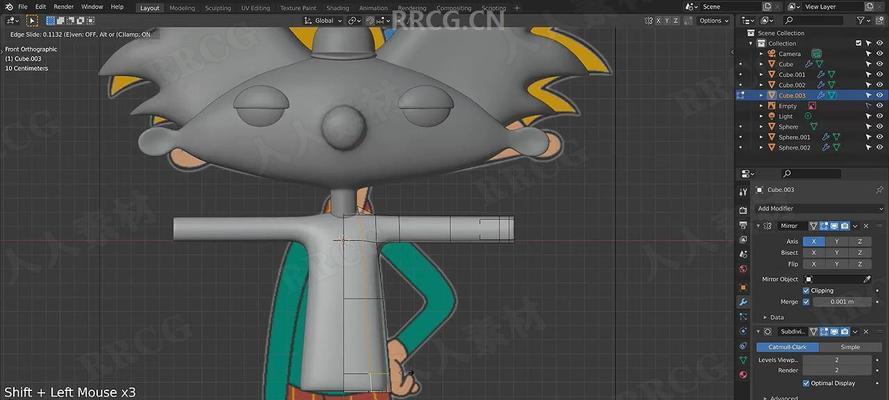Pick Mirror Object with the eyedropper
The image size is (889, 400).
point(866,279)
